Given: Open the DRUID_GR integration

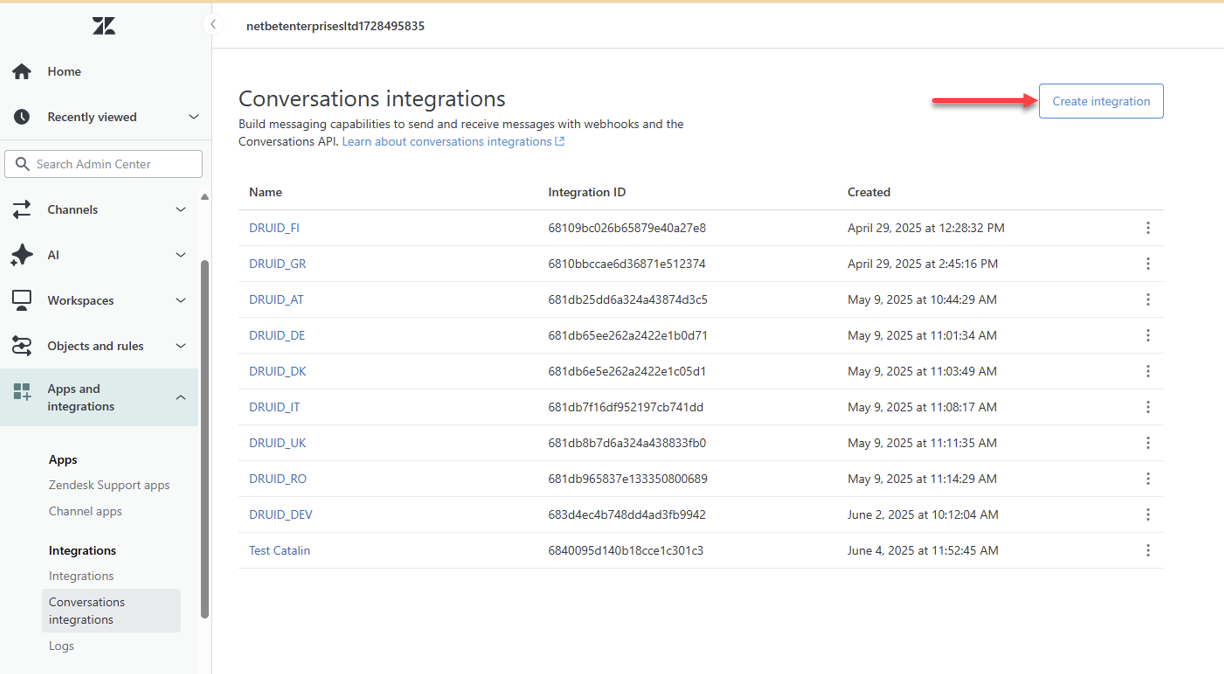Looking at the screenshot, I should (x=277, y=264).
